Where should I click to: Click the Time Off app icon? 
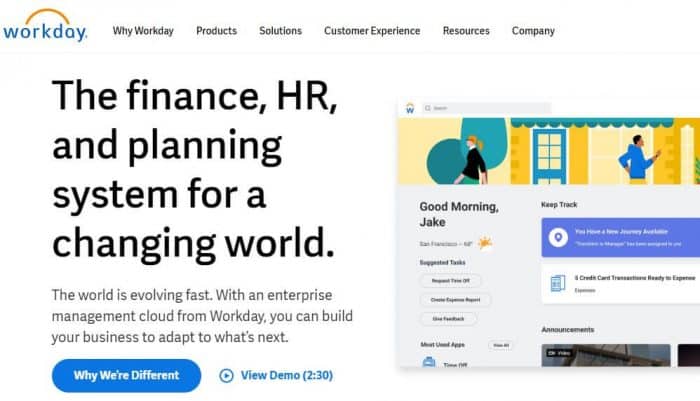[x=429, y=362]
